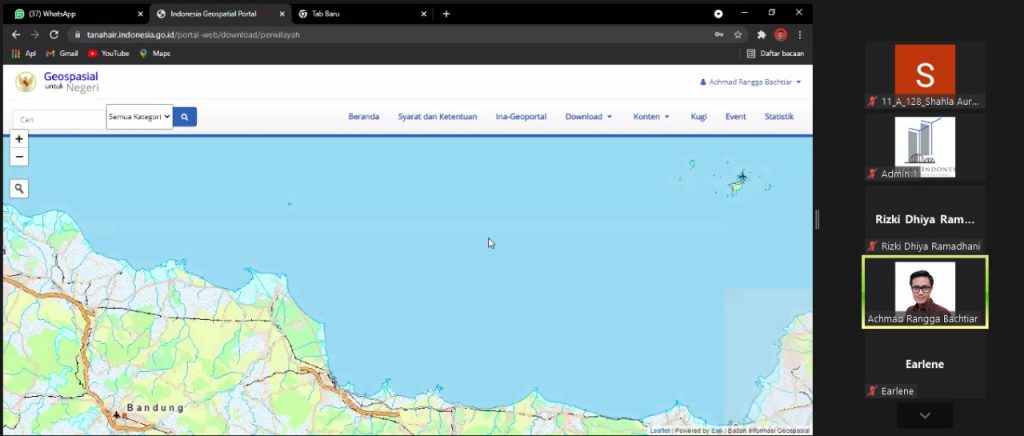
Task: Select Achmad Rangga Bachtiar video tile
Action: click(x=925, y=292)
